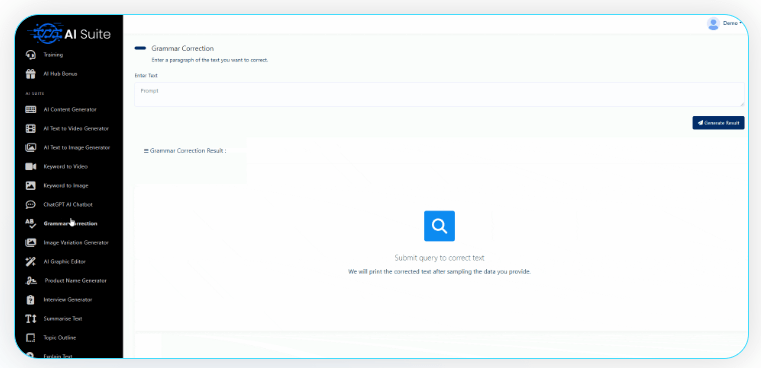Click 'Enter a paragraph of the text' description
The width and height of the screenshot is (761, 368).
pyautogui.click(x=210, y=60)
